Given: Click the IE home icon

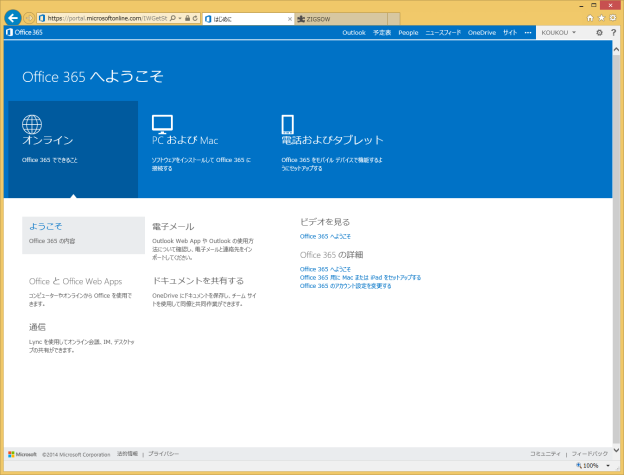Looking at the screenshot, I should [x=590, y=18].
